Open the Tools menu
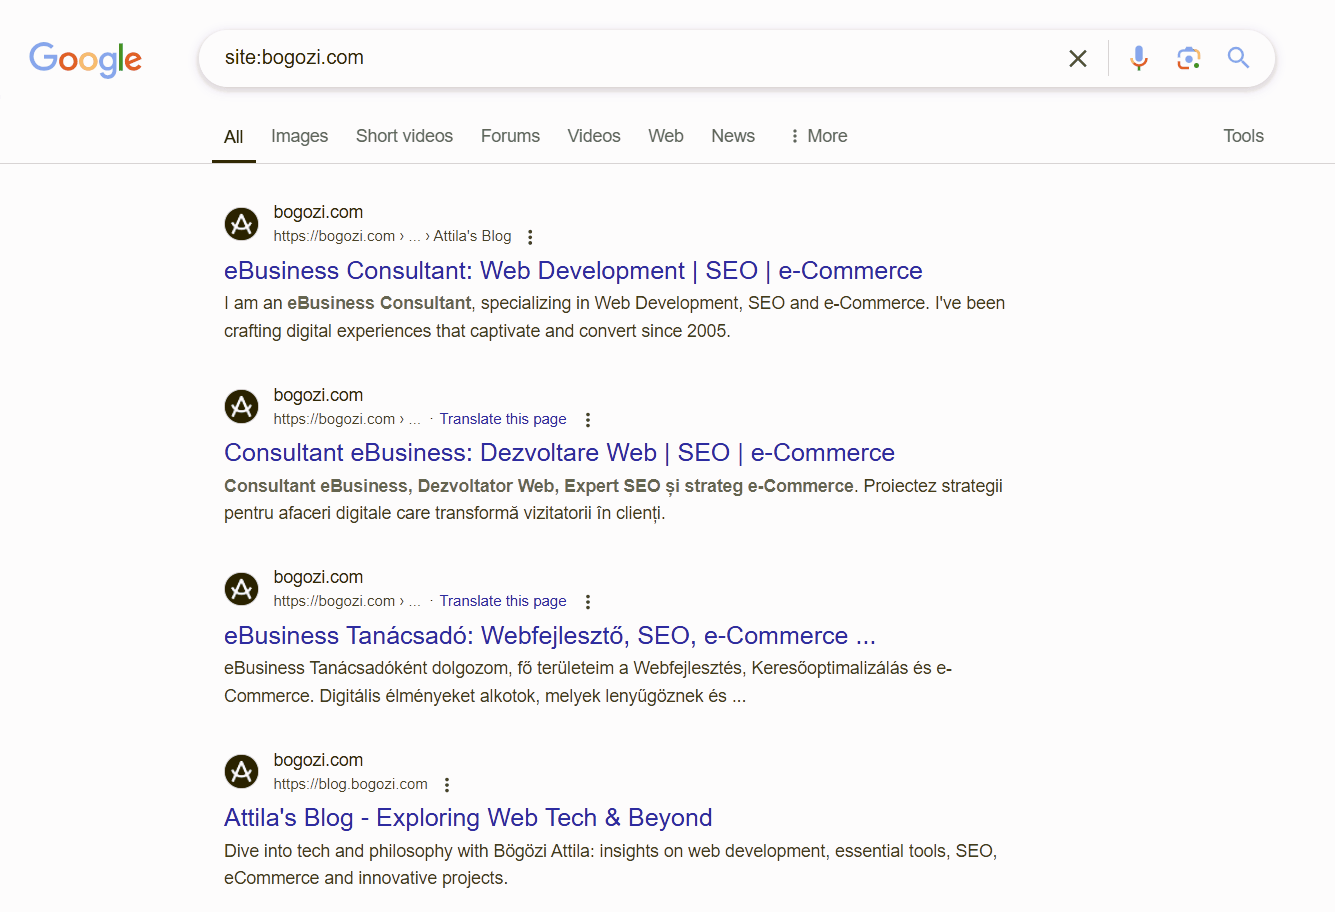The image size is (1335, 912). tap(1243, 136)
